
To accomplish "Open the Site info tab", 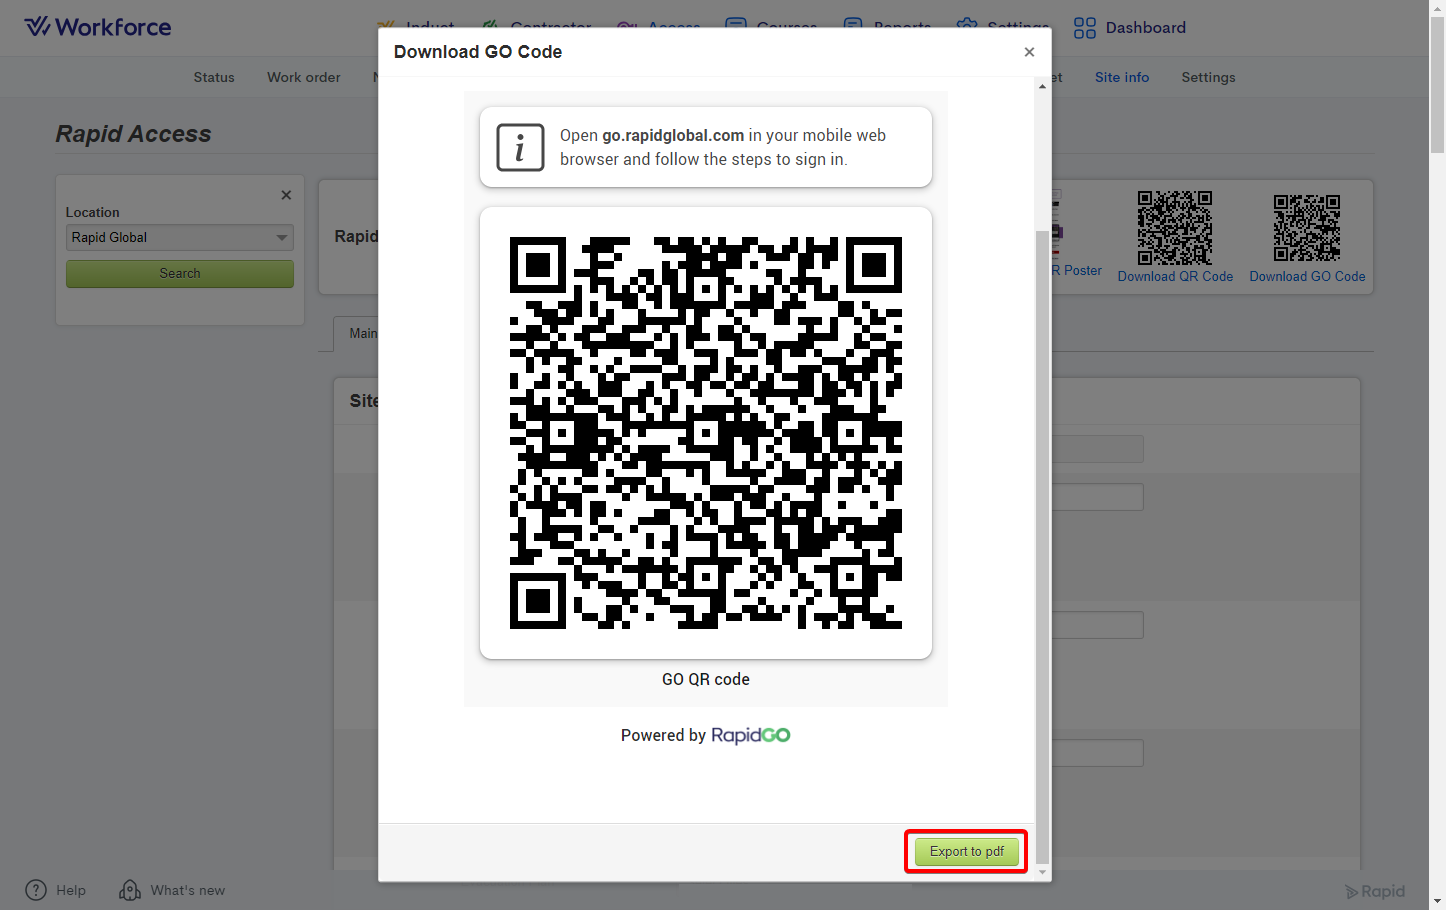I will 1122,77.
